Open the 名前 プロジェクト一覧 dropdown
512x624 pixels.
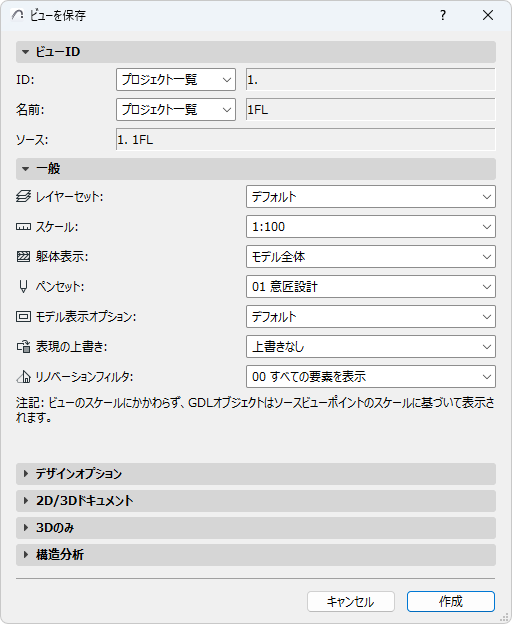click(x=176, y=109)
